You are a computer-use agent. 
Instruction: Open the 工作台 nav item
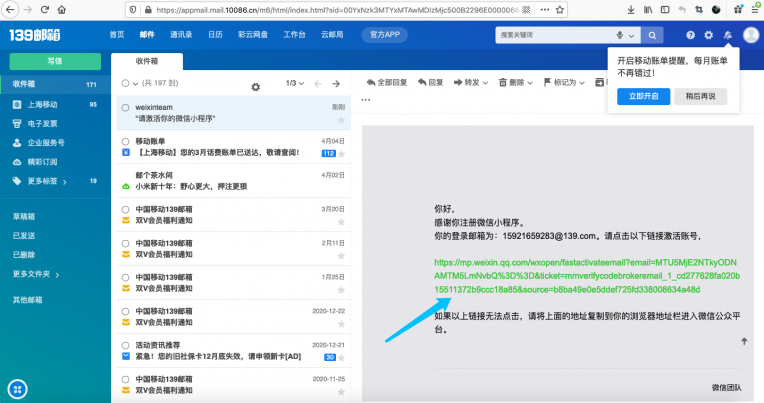click(x=294, y=35)
